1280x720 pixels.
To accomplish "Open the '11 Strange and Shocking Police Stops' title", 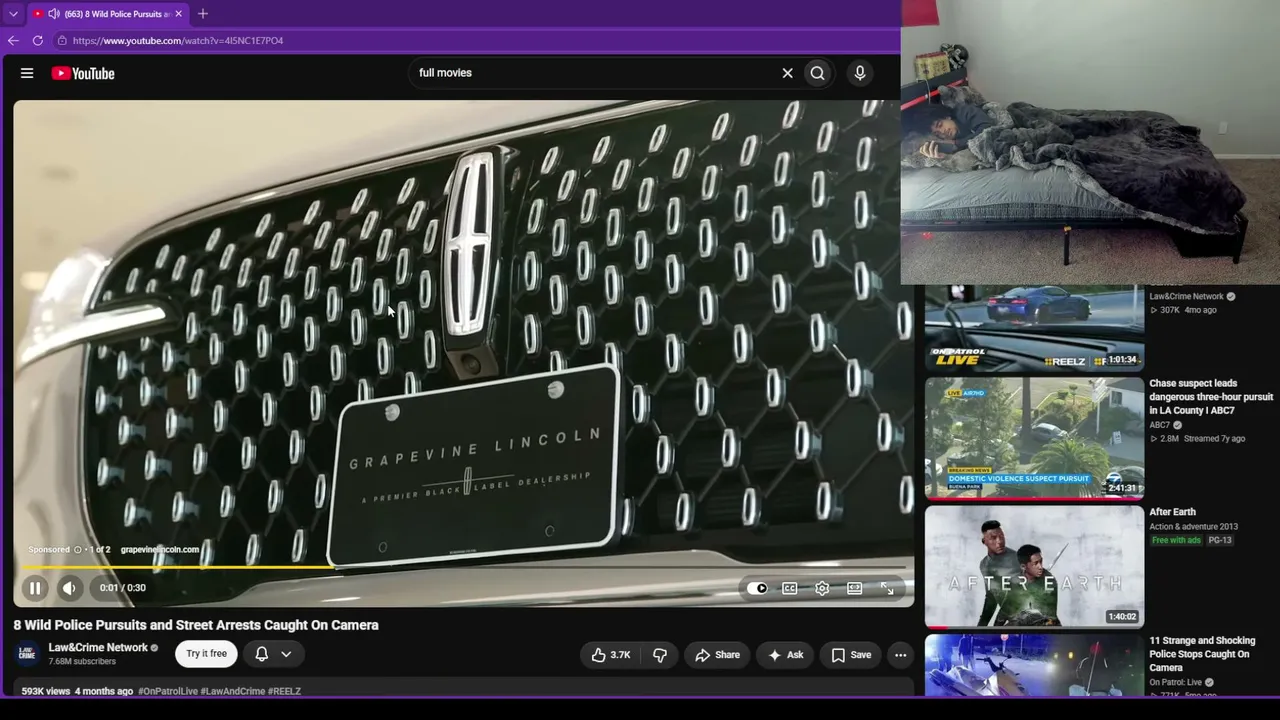I will pos(1202,654).
